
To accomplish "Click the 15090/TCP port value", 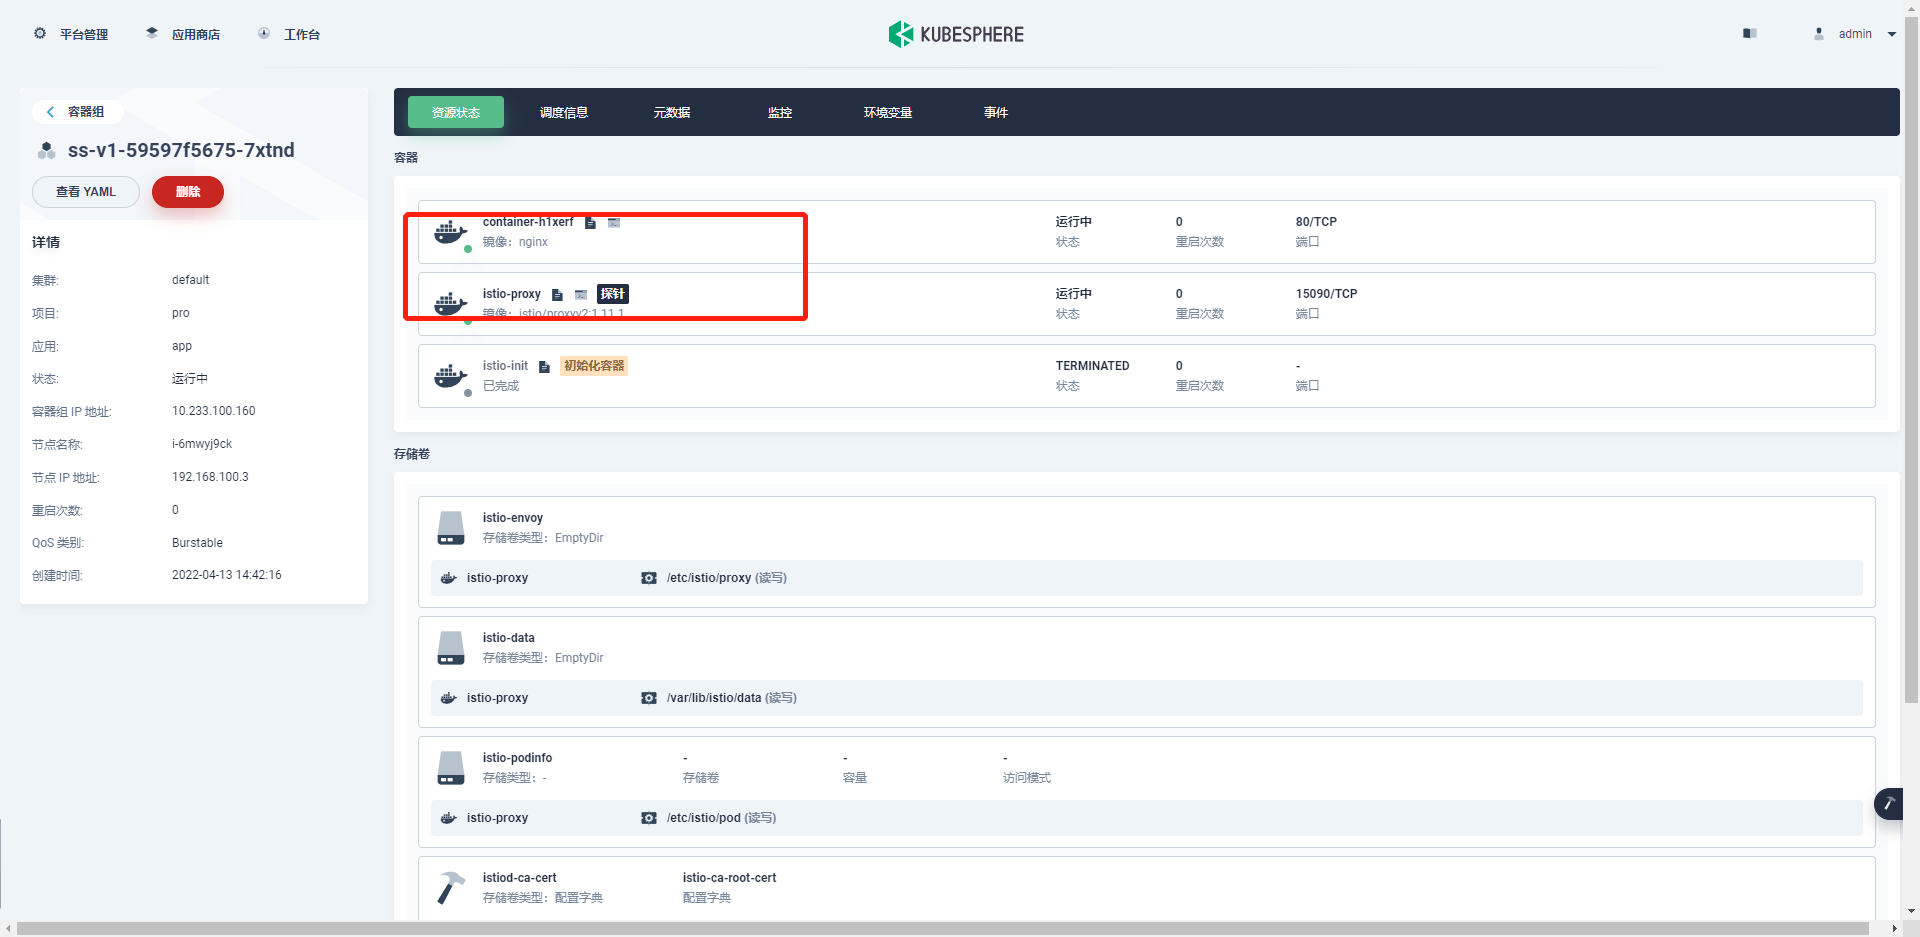I will (1326, 294).
